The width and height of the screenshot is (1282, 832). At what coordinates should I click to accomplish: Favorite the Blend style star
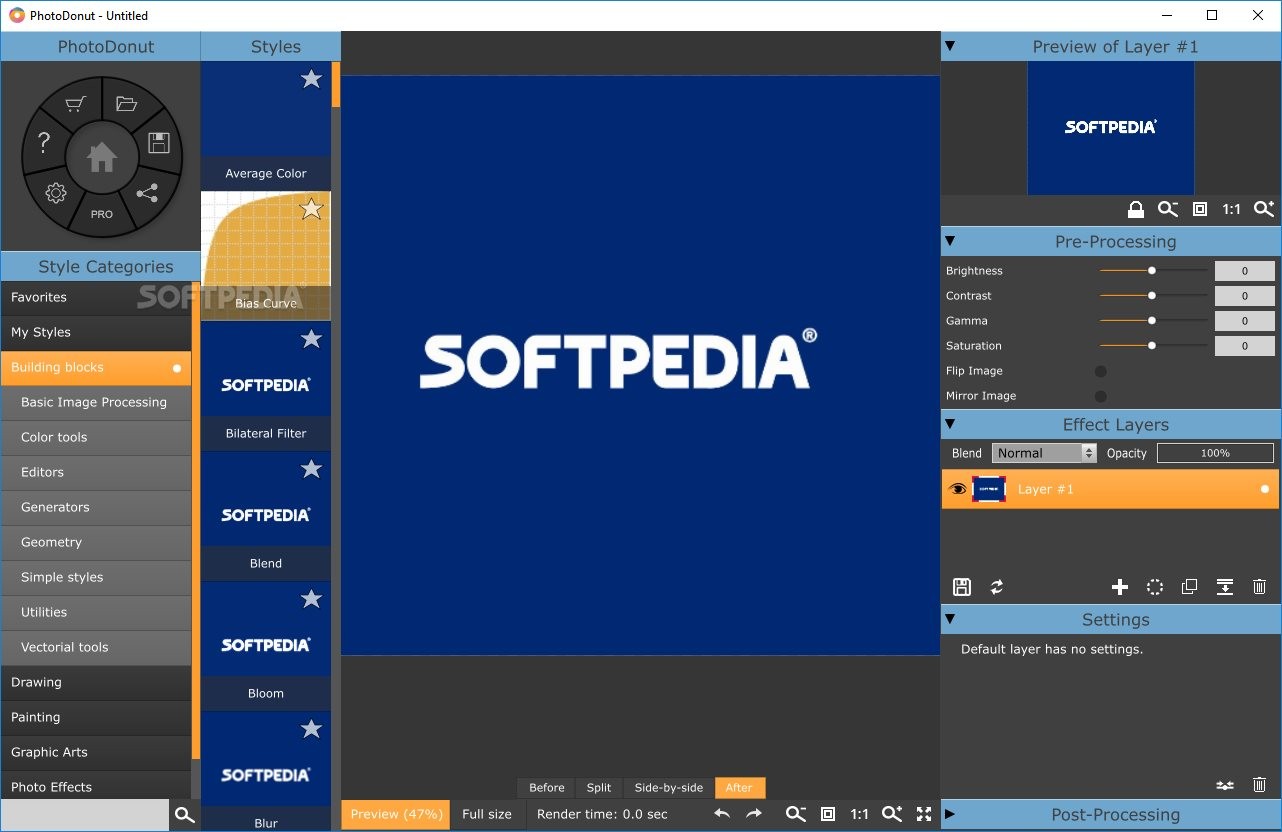pyautogui.click(x=311, y=469)
